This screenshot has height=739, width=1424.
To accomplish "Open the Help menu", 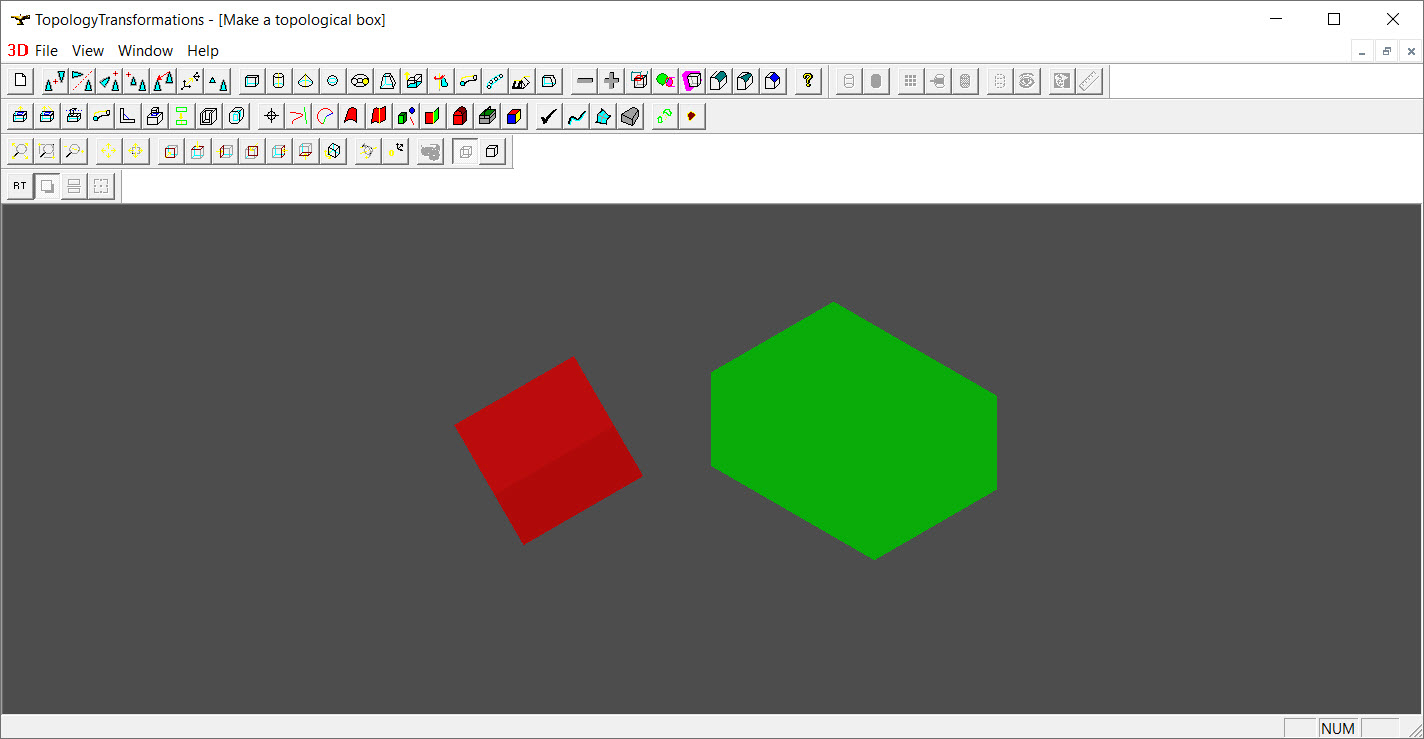I will tap(203, 50).
